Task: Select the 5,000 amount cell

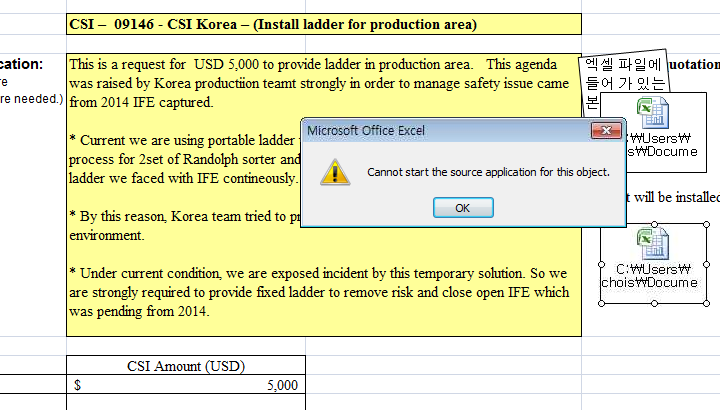Action: (x=186, y=385)
